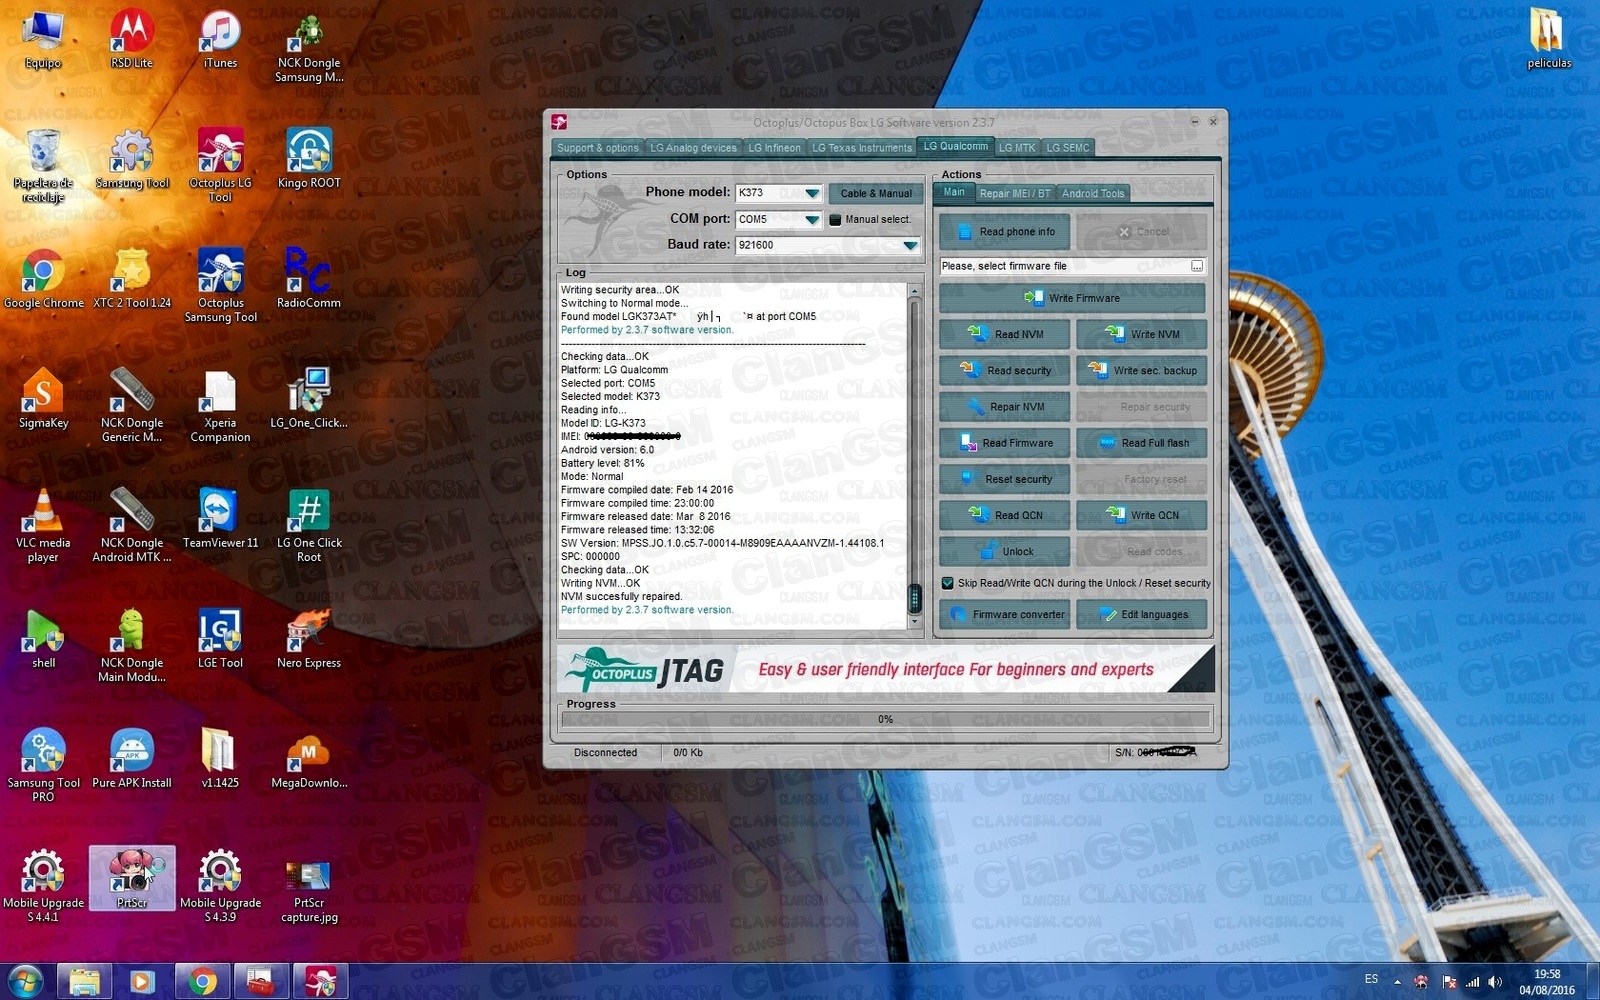Launch Octoplus LG Tool desktop shortcut

point(220,167)
